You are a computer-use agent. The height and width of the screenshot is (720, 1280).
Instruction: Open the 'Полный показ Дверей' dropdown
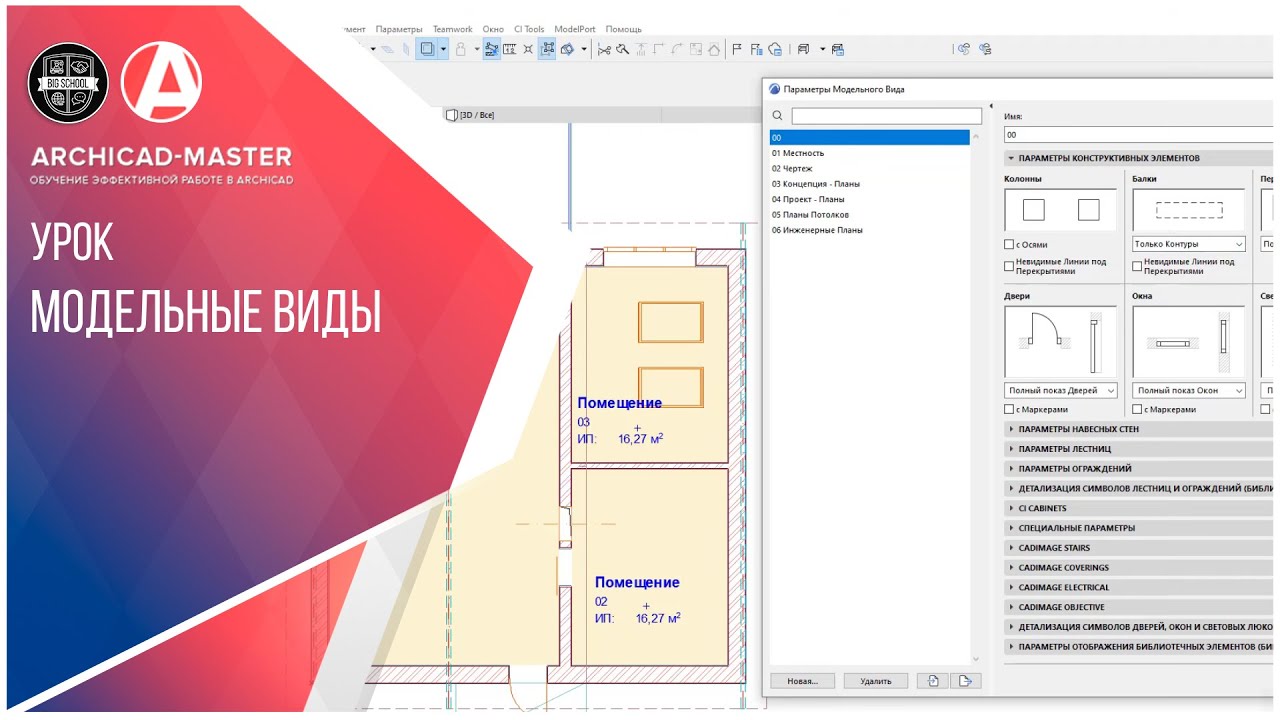pos(1061,390)
